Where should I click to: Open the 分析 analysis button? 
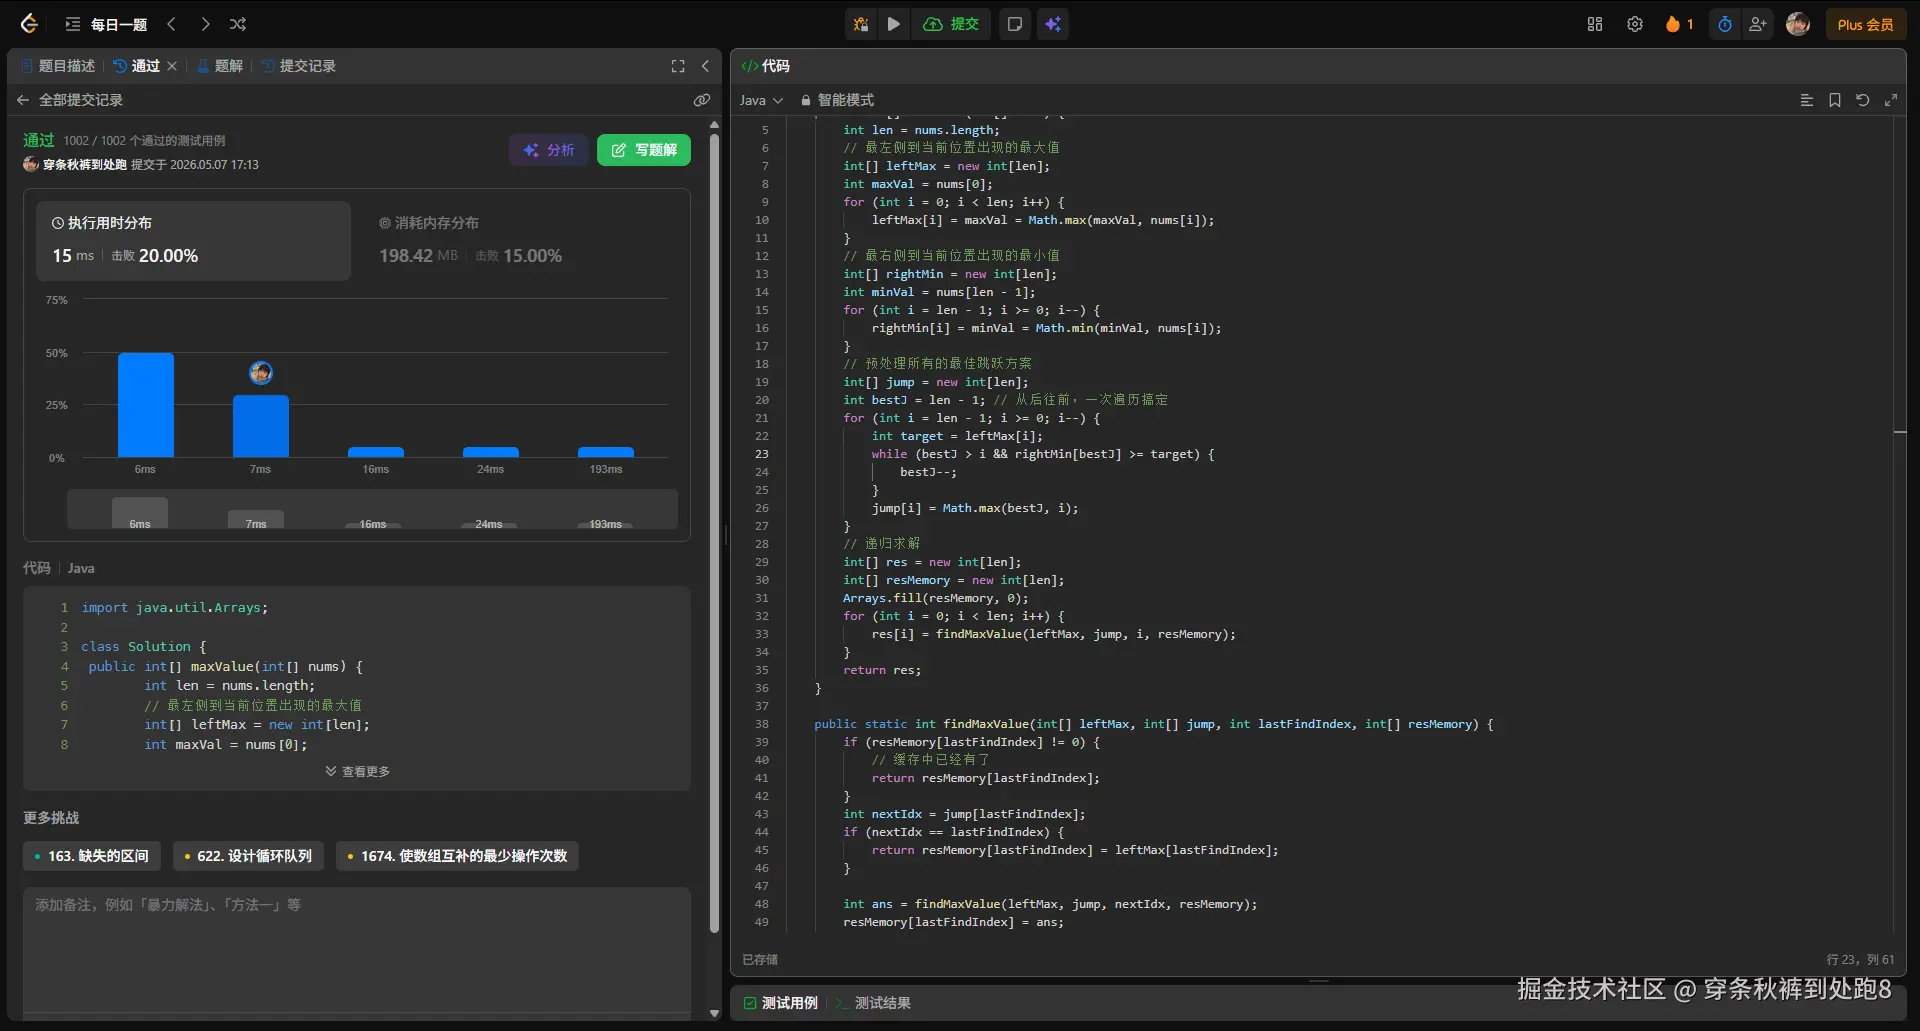(548, 150)
